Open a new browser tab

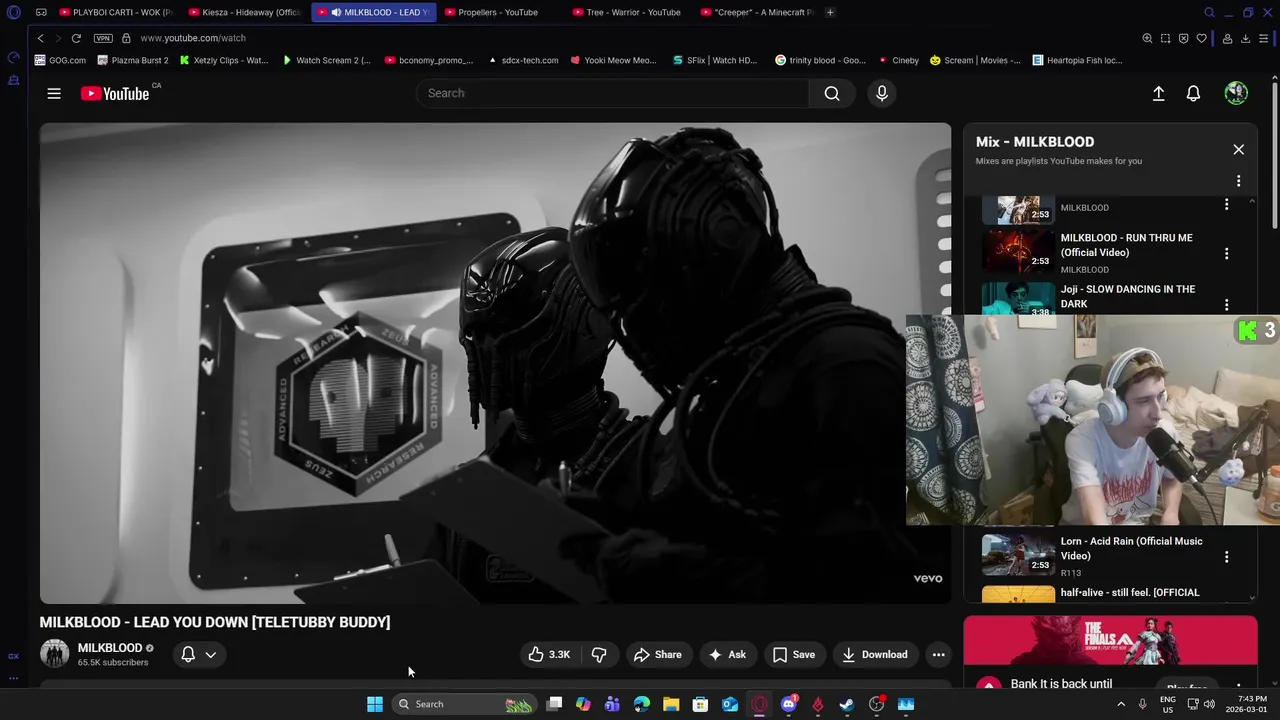[830, 12]
